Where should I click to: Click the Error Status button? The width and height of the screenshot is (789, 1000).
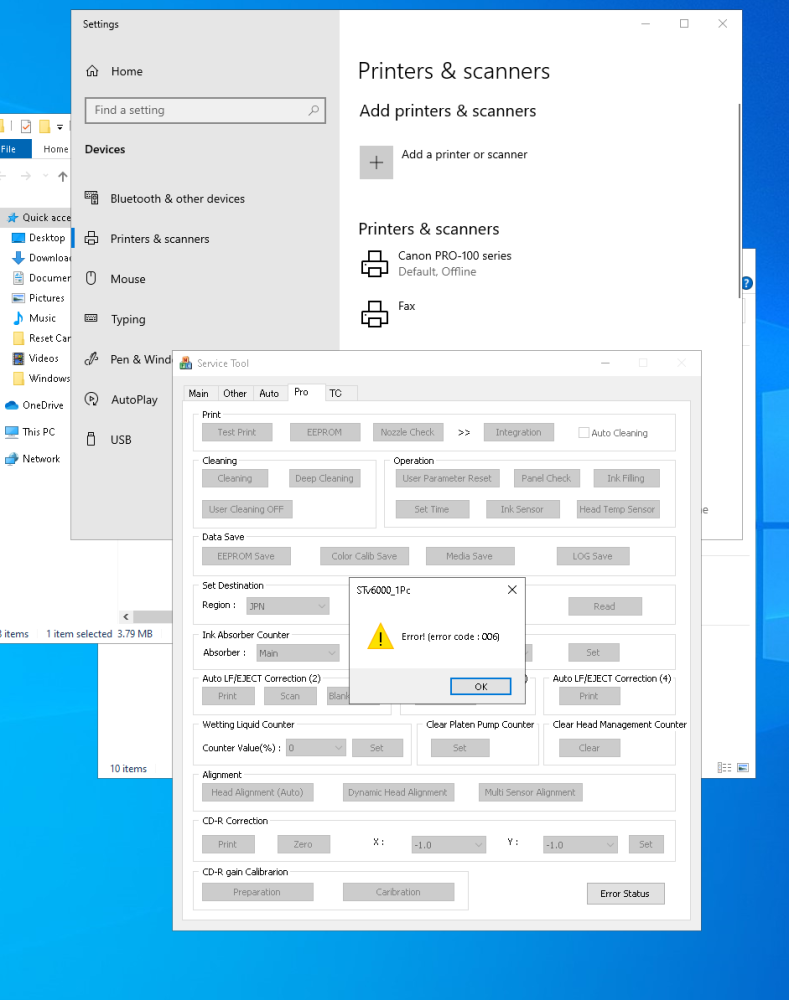pyautogui.click(x=625, y=894)
